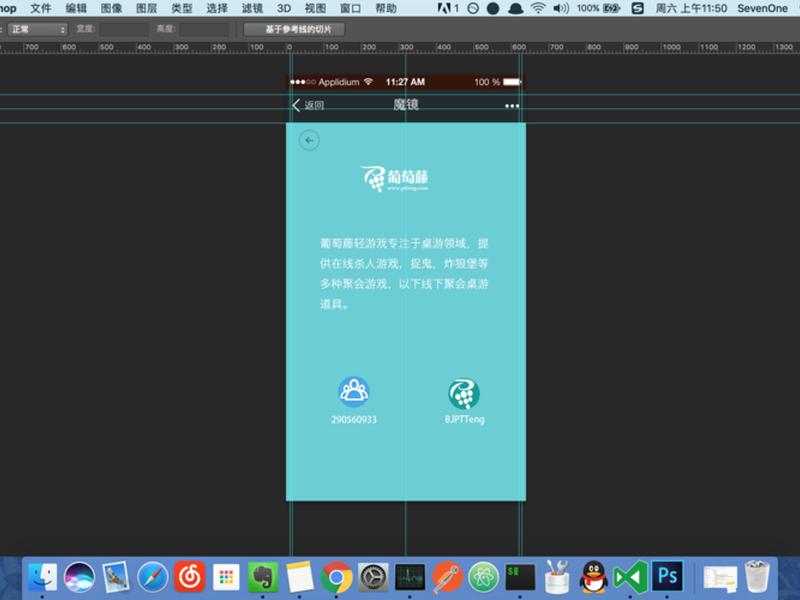The height and width of the screenshot is (600, 800).
Task: Open the Wi-Fi status menu
Action: [x=538, y=8]
